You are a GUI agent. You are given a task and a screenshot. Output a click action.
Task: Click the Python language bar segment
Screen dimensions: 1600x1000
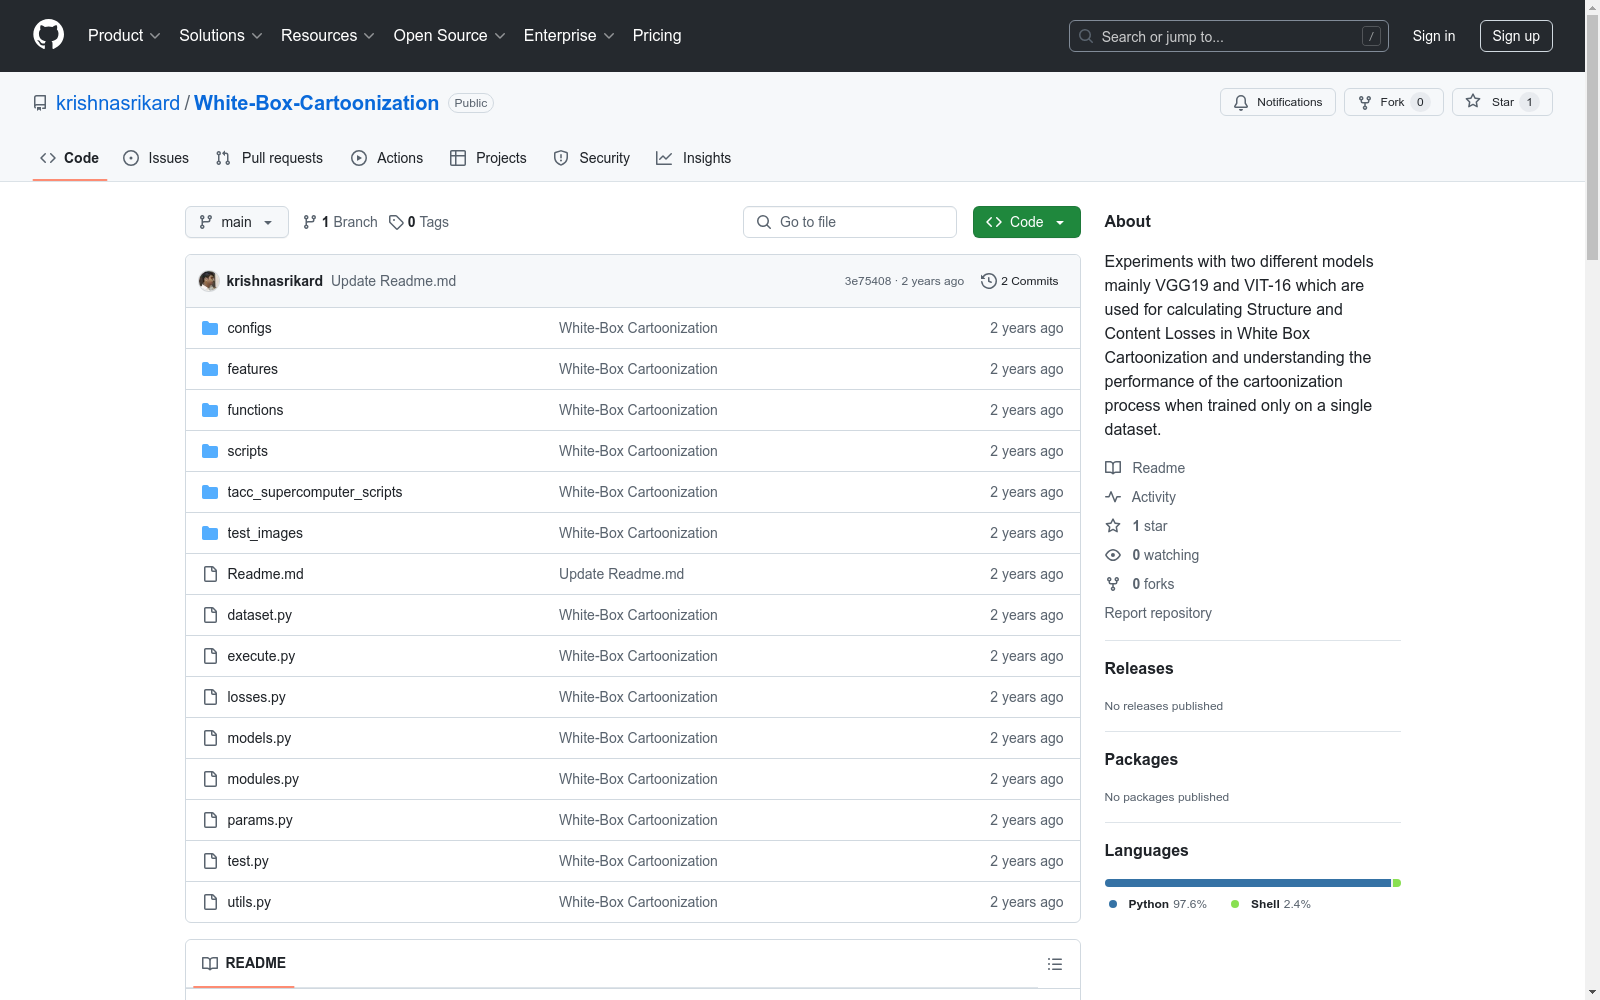click(1248, 883)
